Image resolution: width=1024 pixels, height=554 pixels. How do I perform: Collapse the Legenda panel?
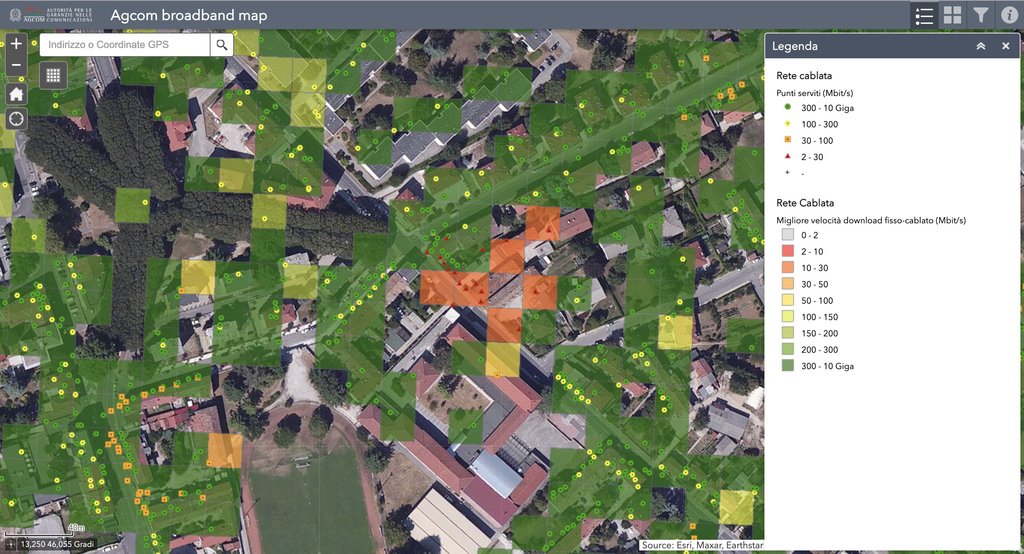980,46
